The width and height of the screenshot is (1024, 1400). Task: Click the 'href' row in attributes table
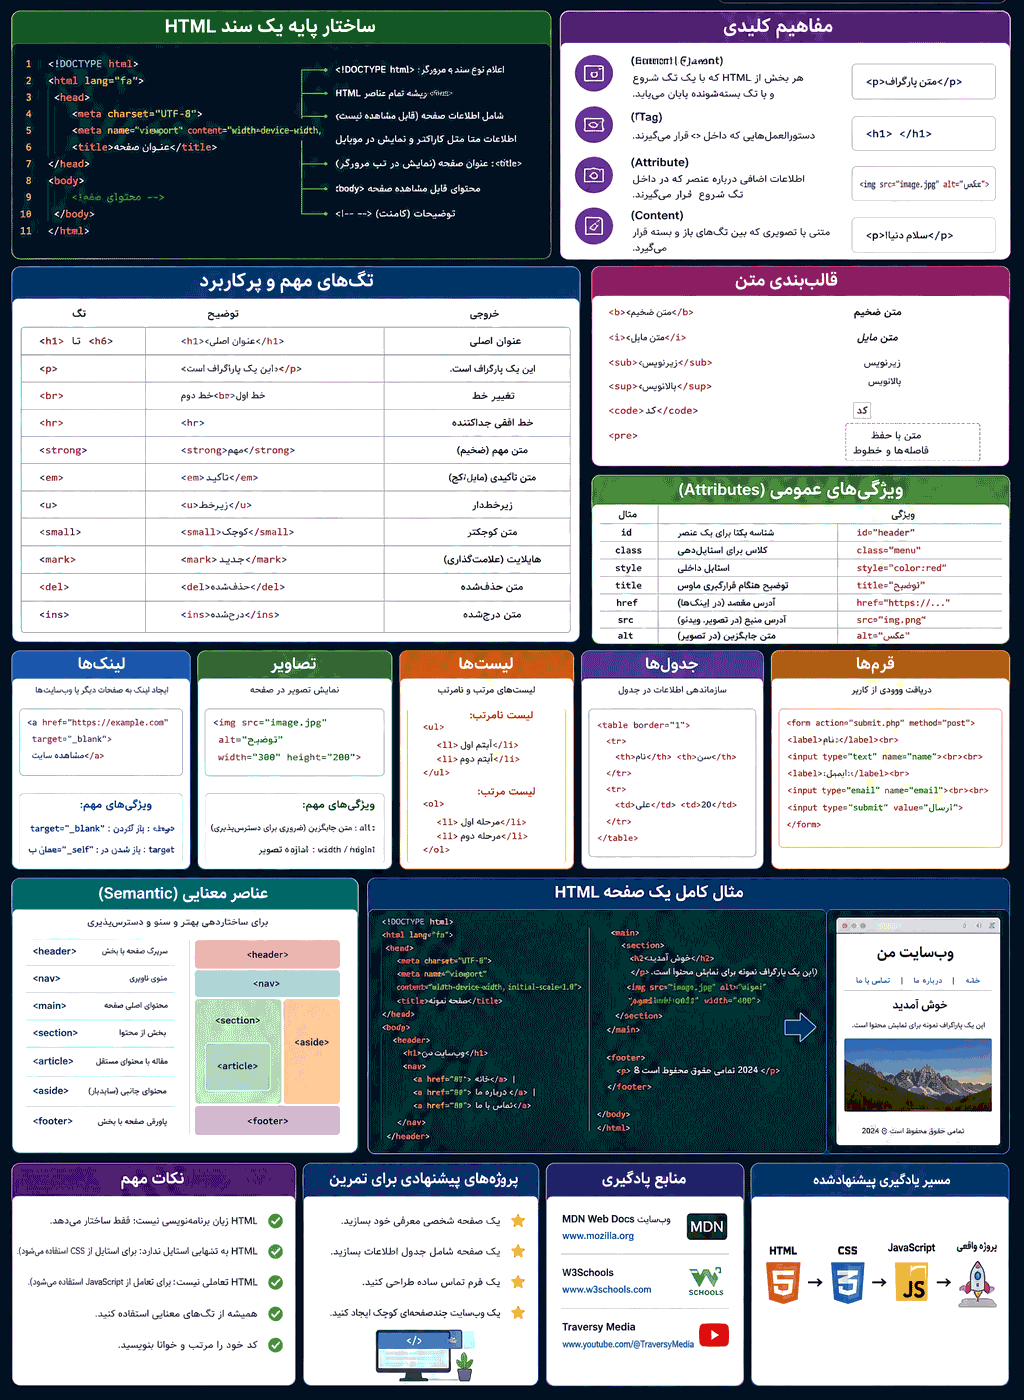tap(800, 603)
